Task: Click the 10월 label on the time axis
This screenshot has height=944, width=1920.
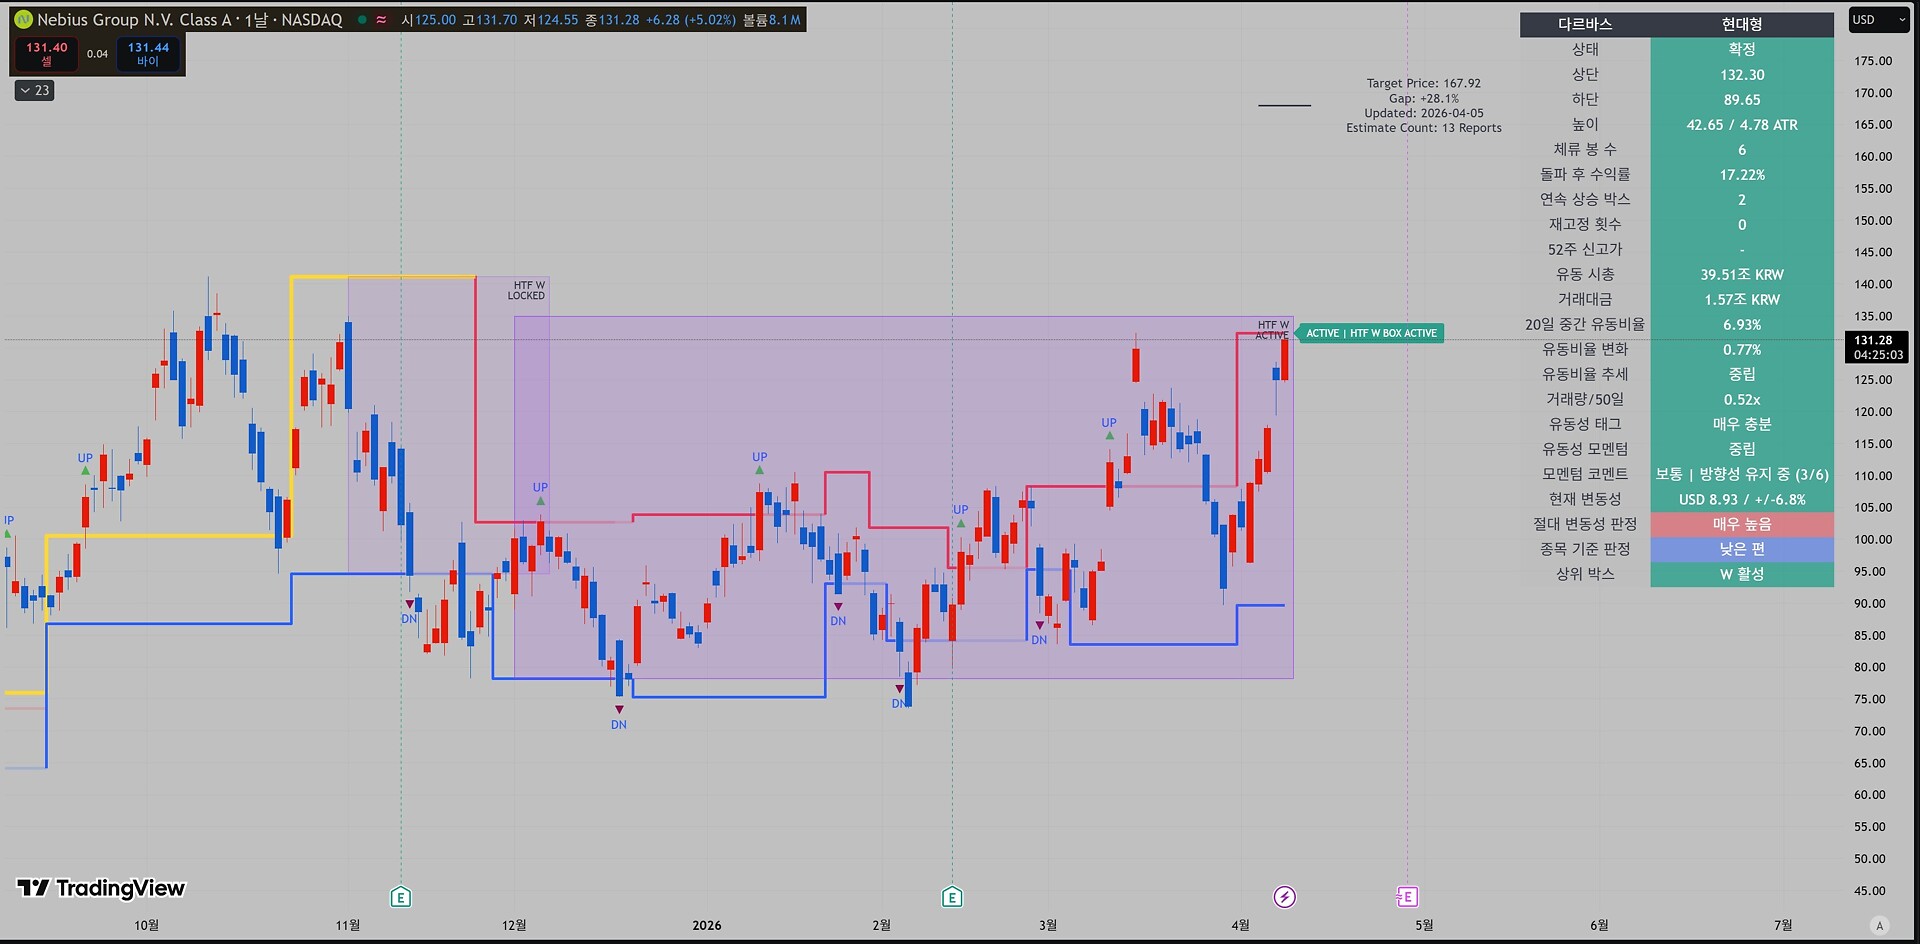Action: (x=147, y=926)
